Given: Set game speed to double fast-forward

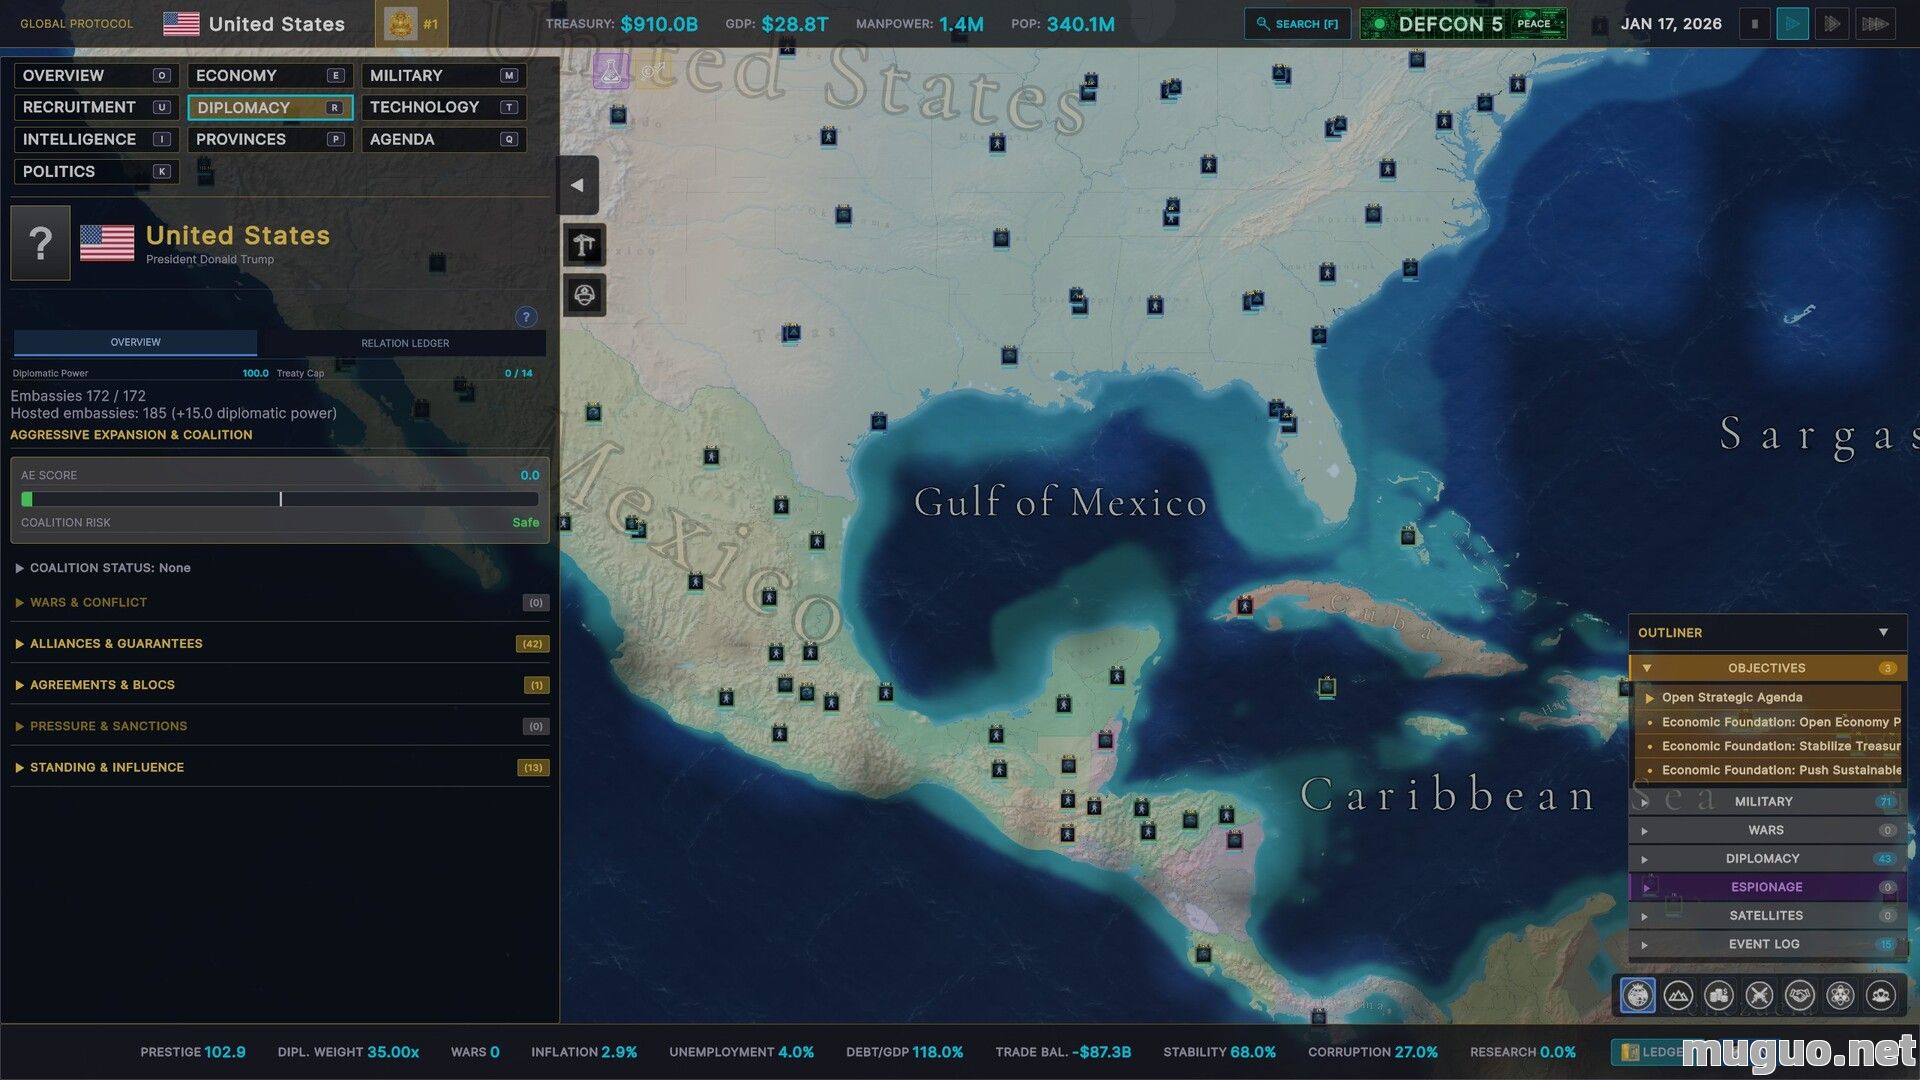Looking at the screenshot, I should tap(1832, 24).
